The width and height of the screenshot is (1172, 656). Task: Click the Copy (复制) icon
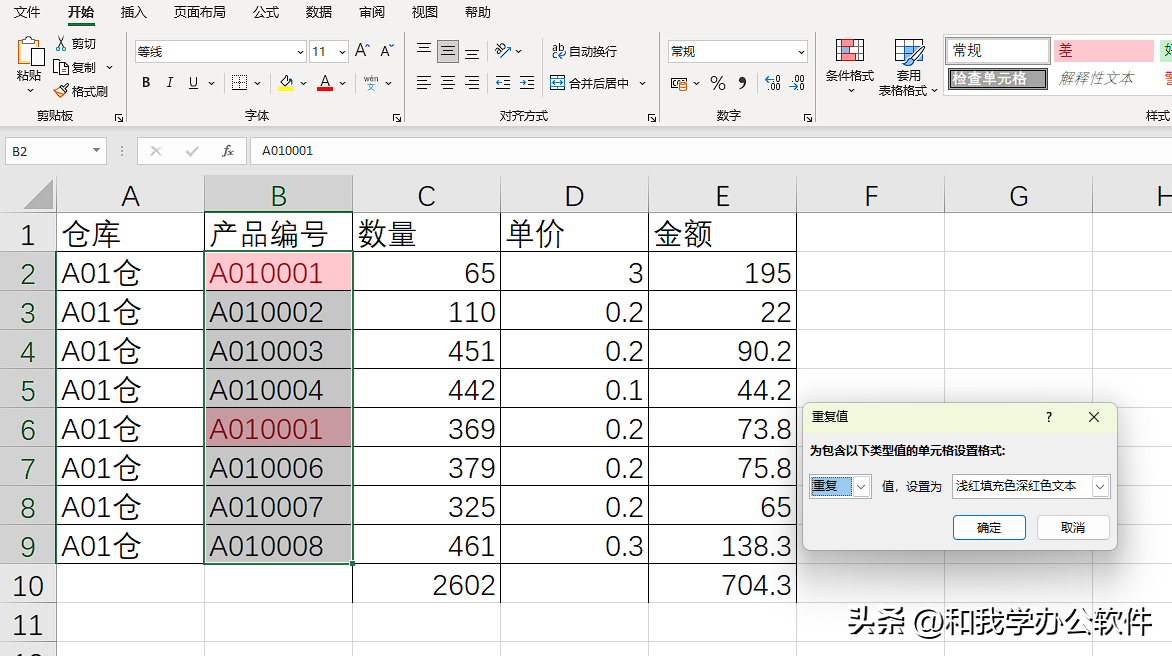pyautogui.click(x=61, y=67)
